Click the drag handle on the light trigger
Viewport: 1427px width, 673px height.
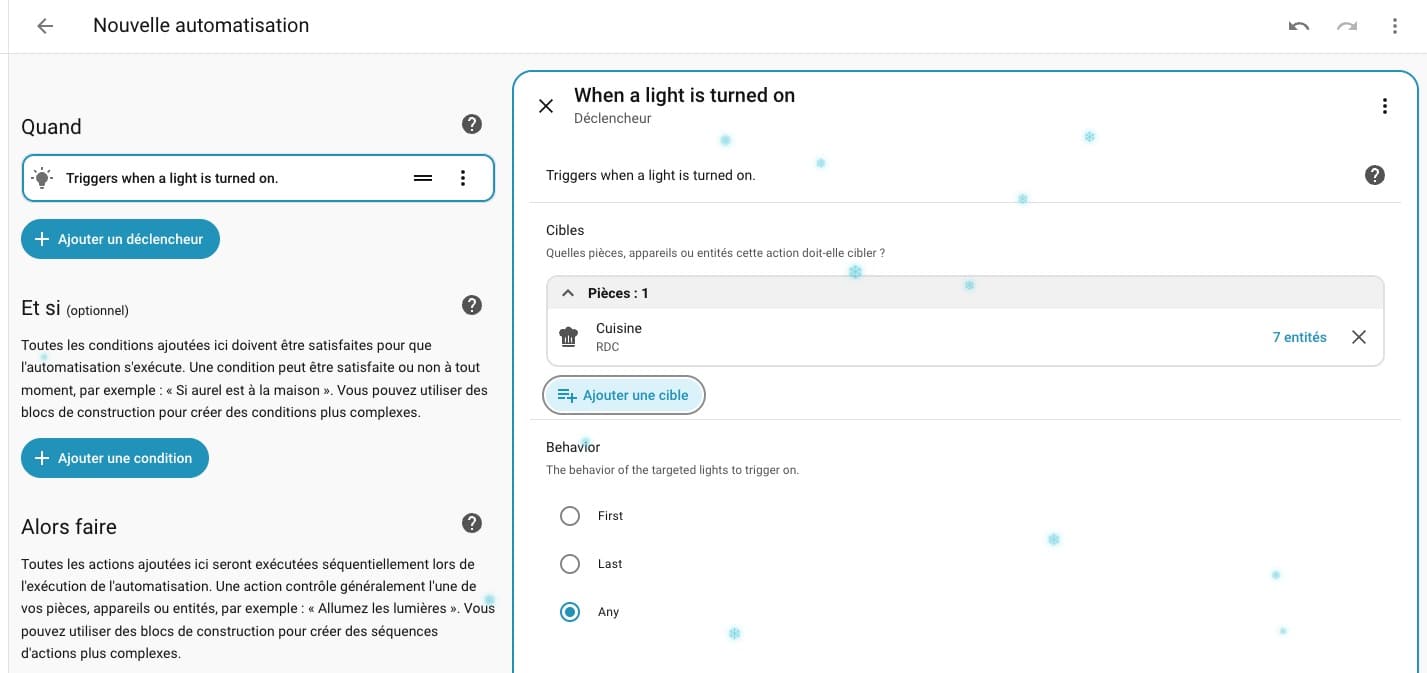[x=423, y=178]
